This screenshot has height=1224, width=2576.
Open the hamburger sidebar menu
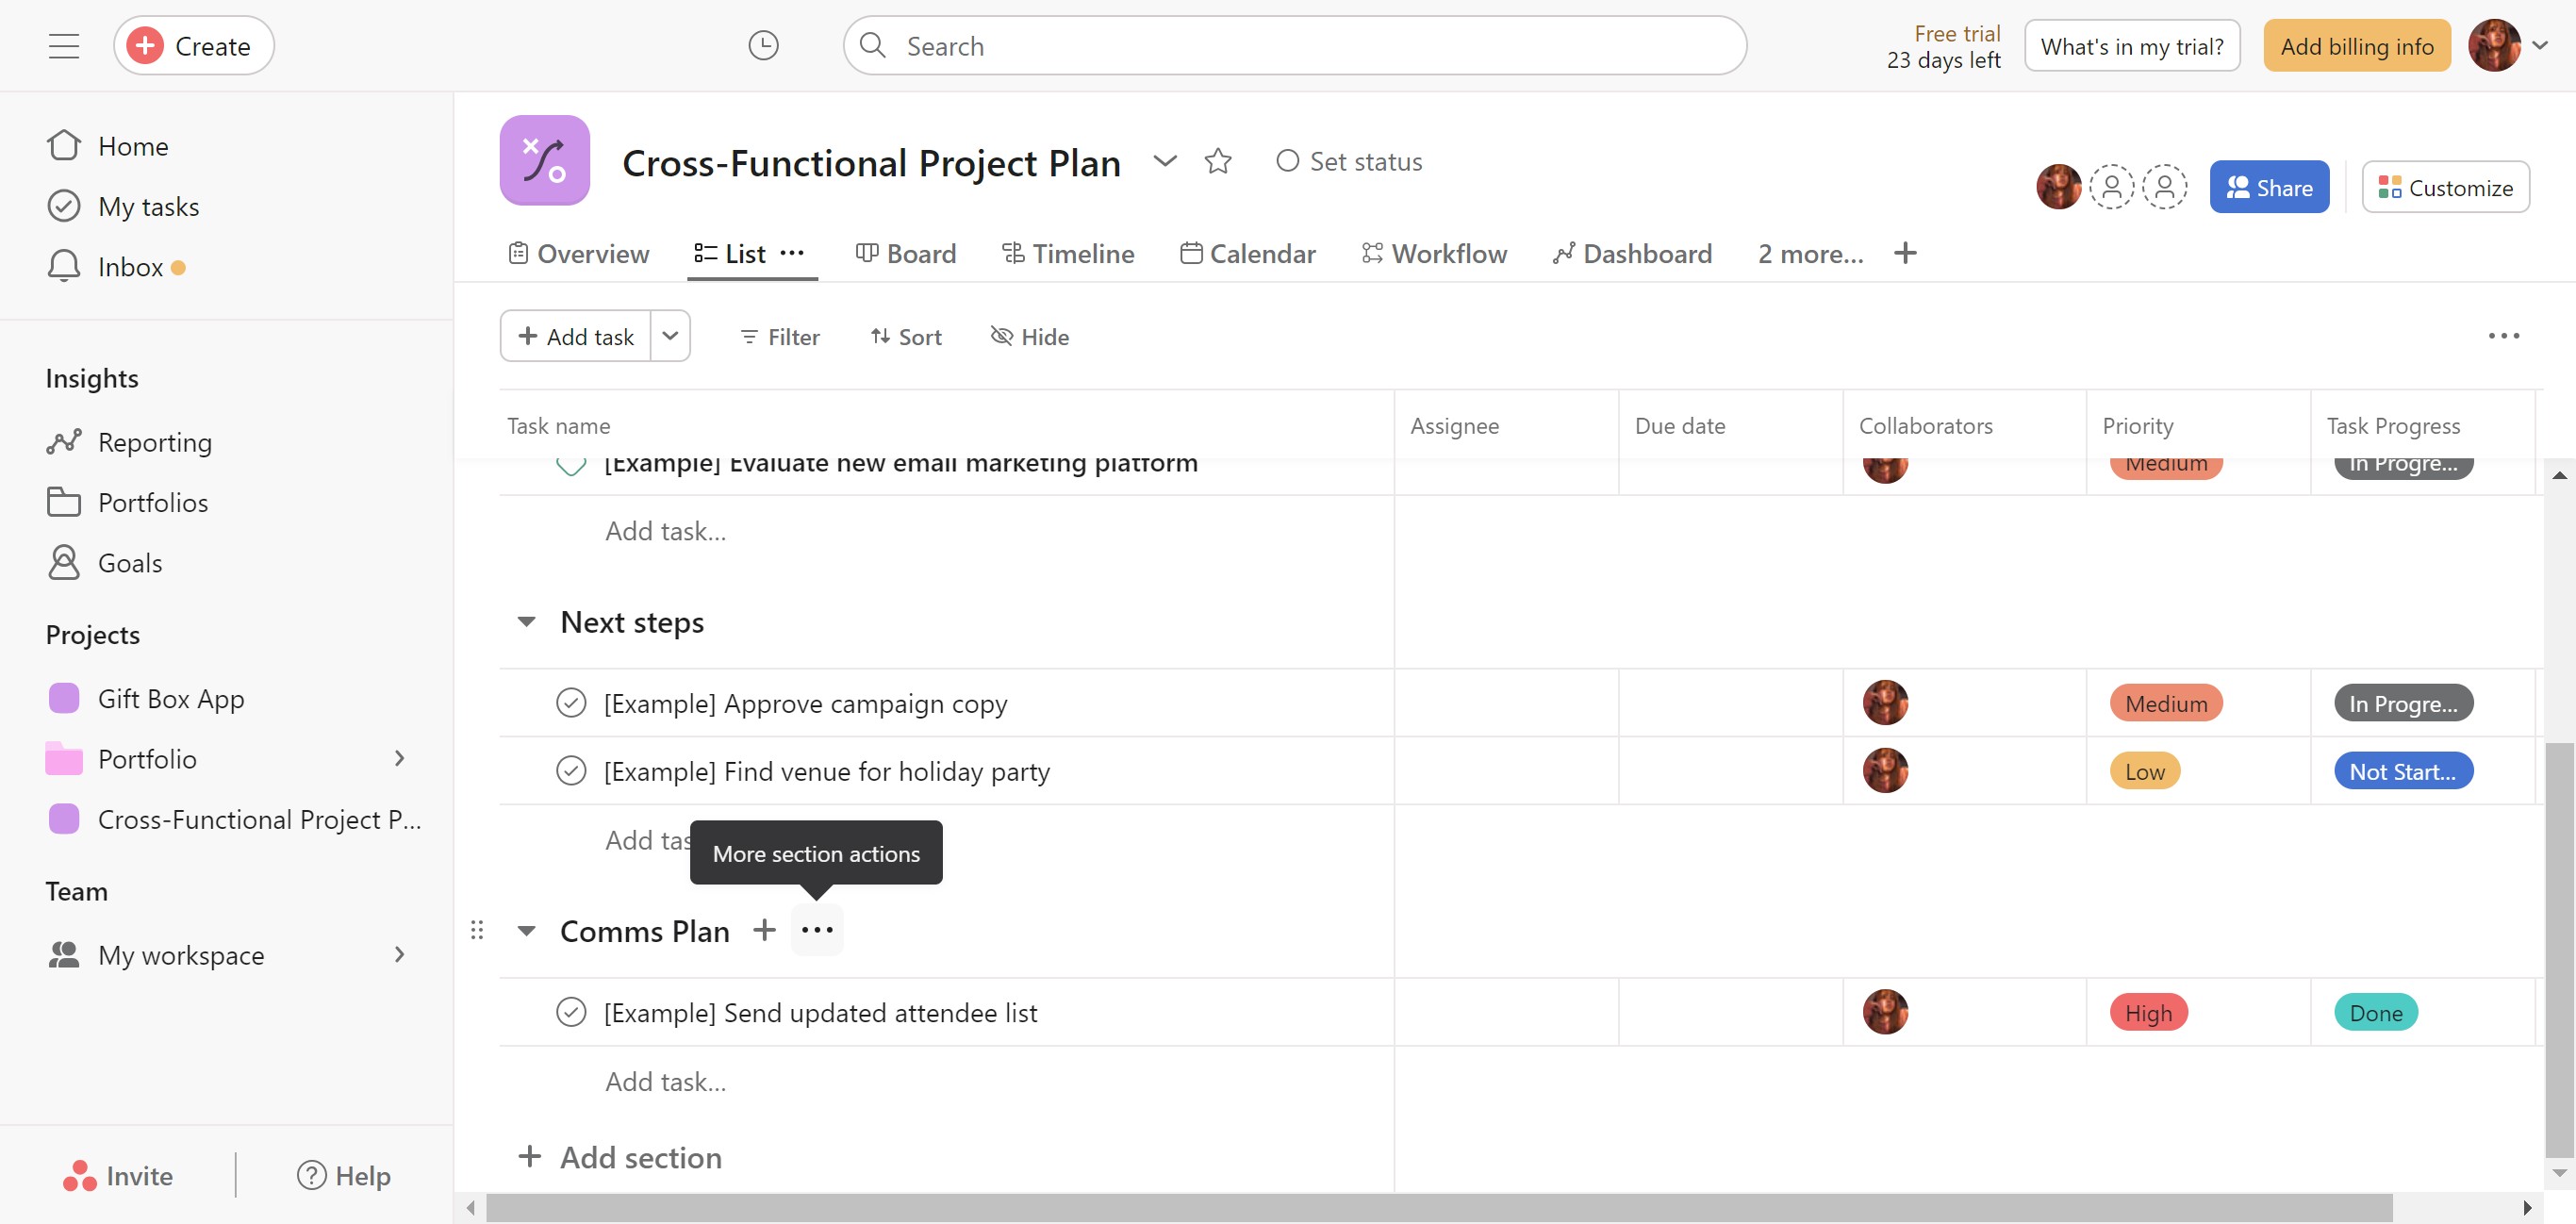64,46
